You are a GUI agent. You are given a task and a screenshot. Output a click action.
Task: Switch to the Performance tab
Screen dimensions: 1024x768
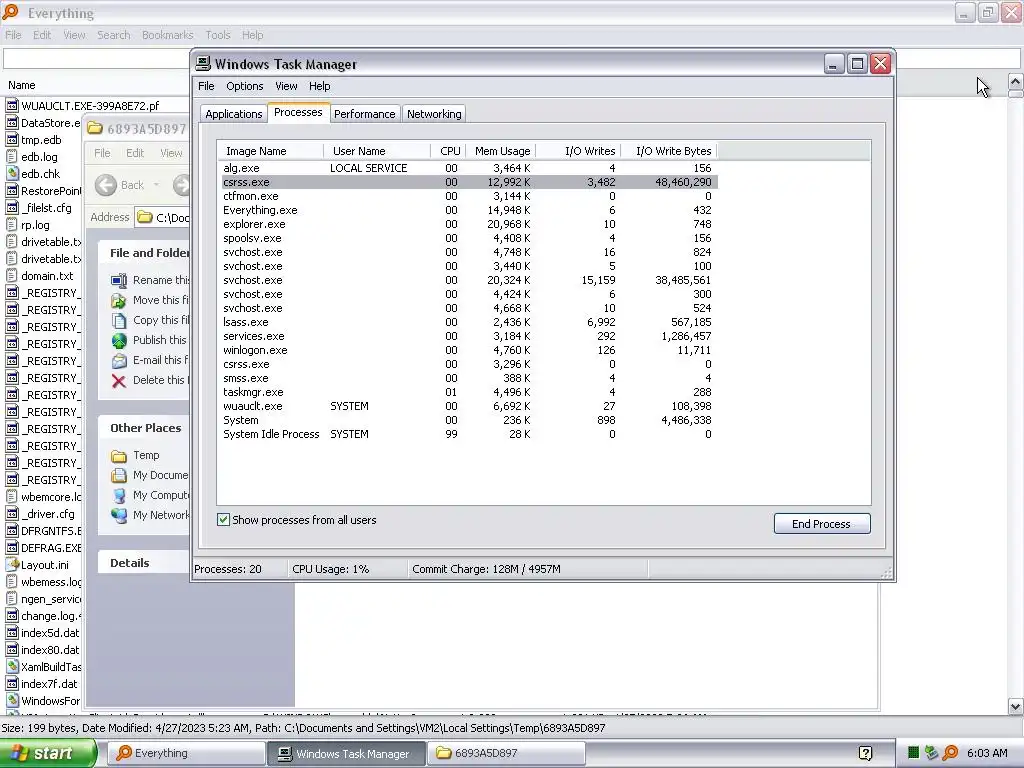coord(364,114)
